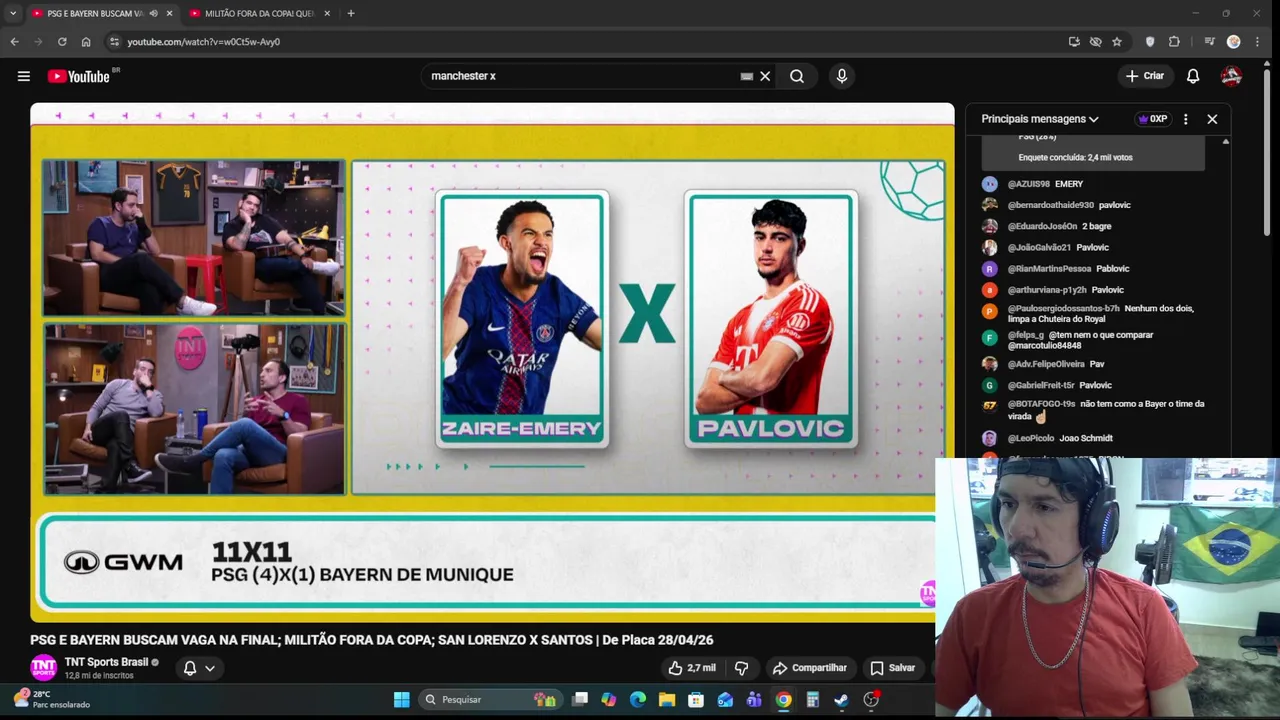
Task: Click the chat scrollbar up arrow
Action: 1225,142
